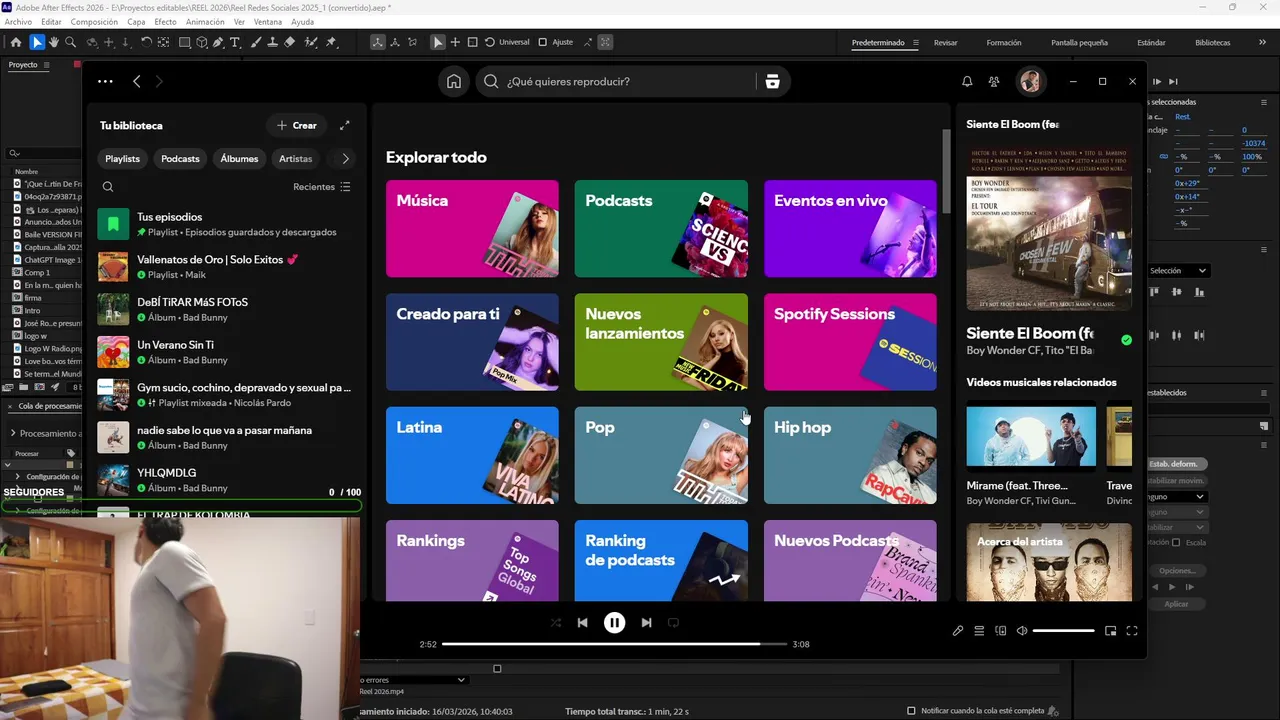Show more After Effects workspaces chevron
This screenshot has height=720, width=1280.
(1263, 42)
